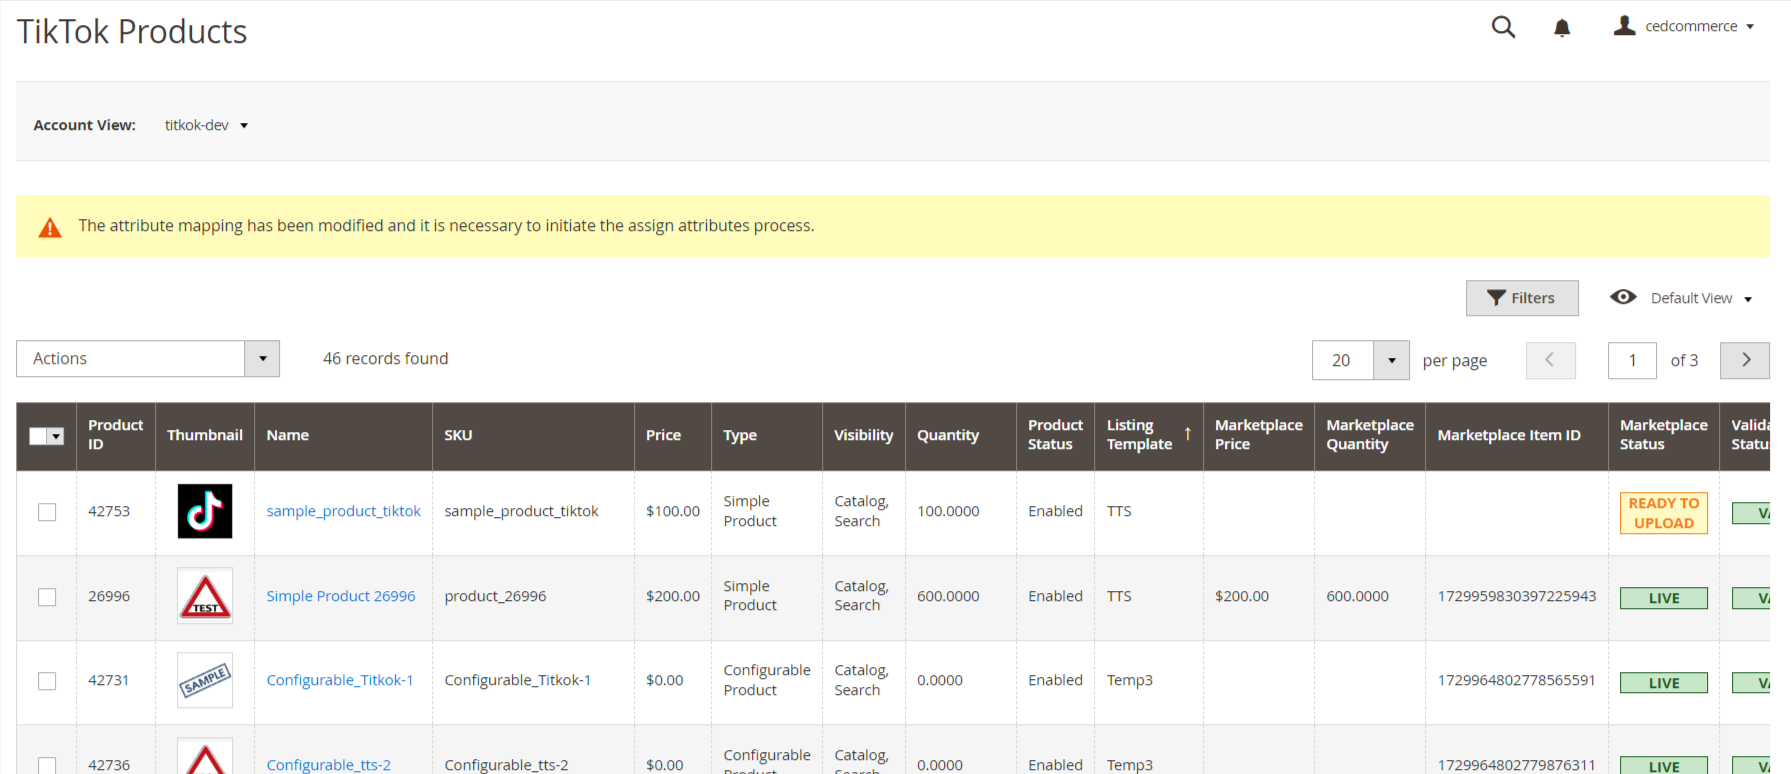Screen dimensions: 1791x774
Task: Open the sample_product_tiktok product link
Action: (x=343, y=511)
